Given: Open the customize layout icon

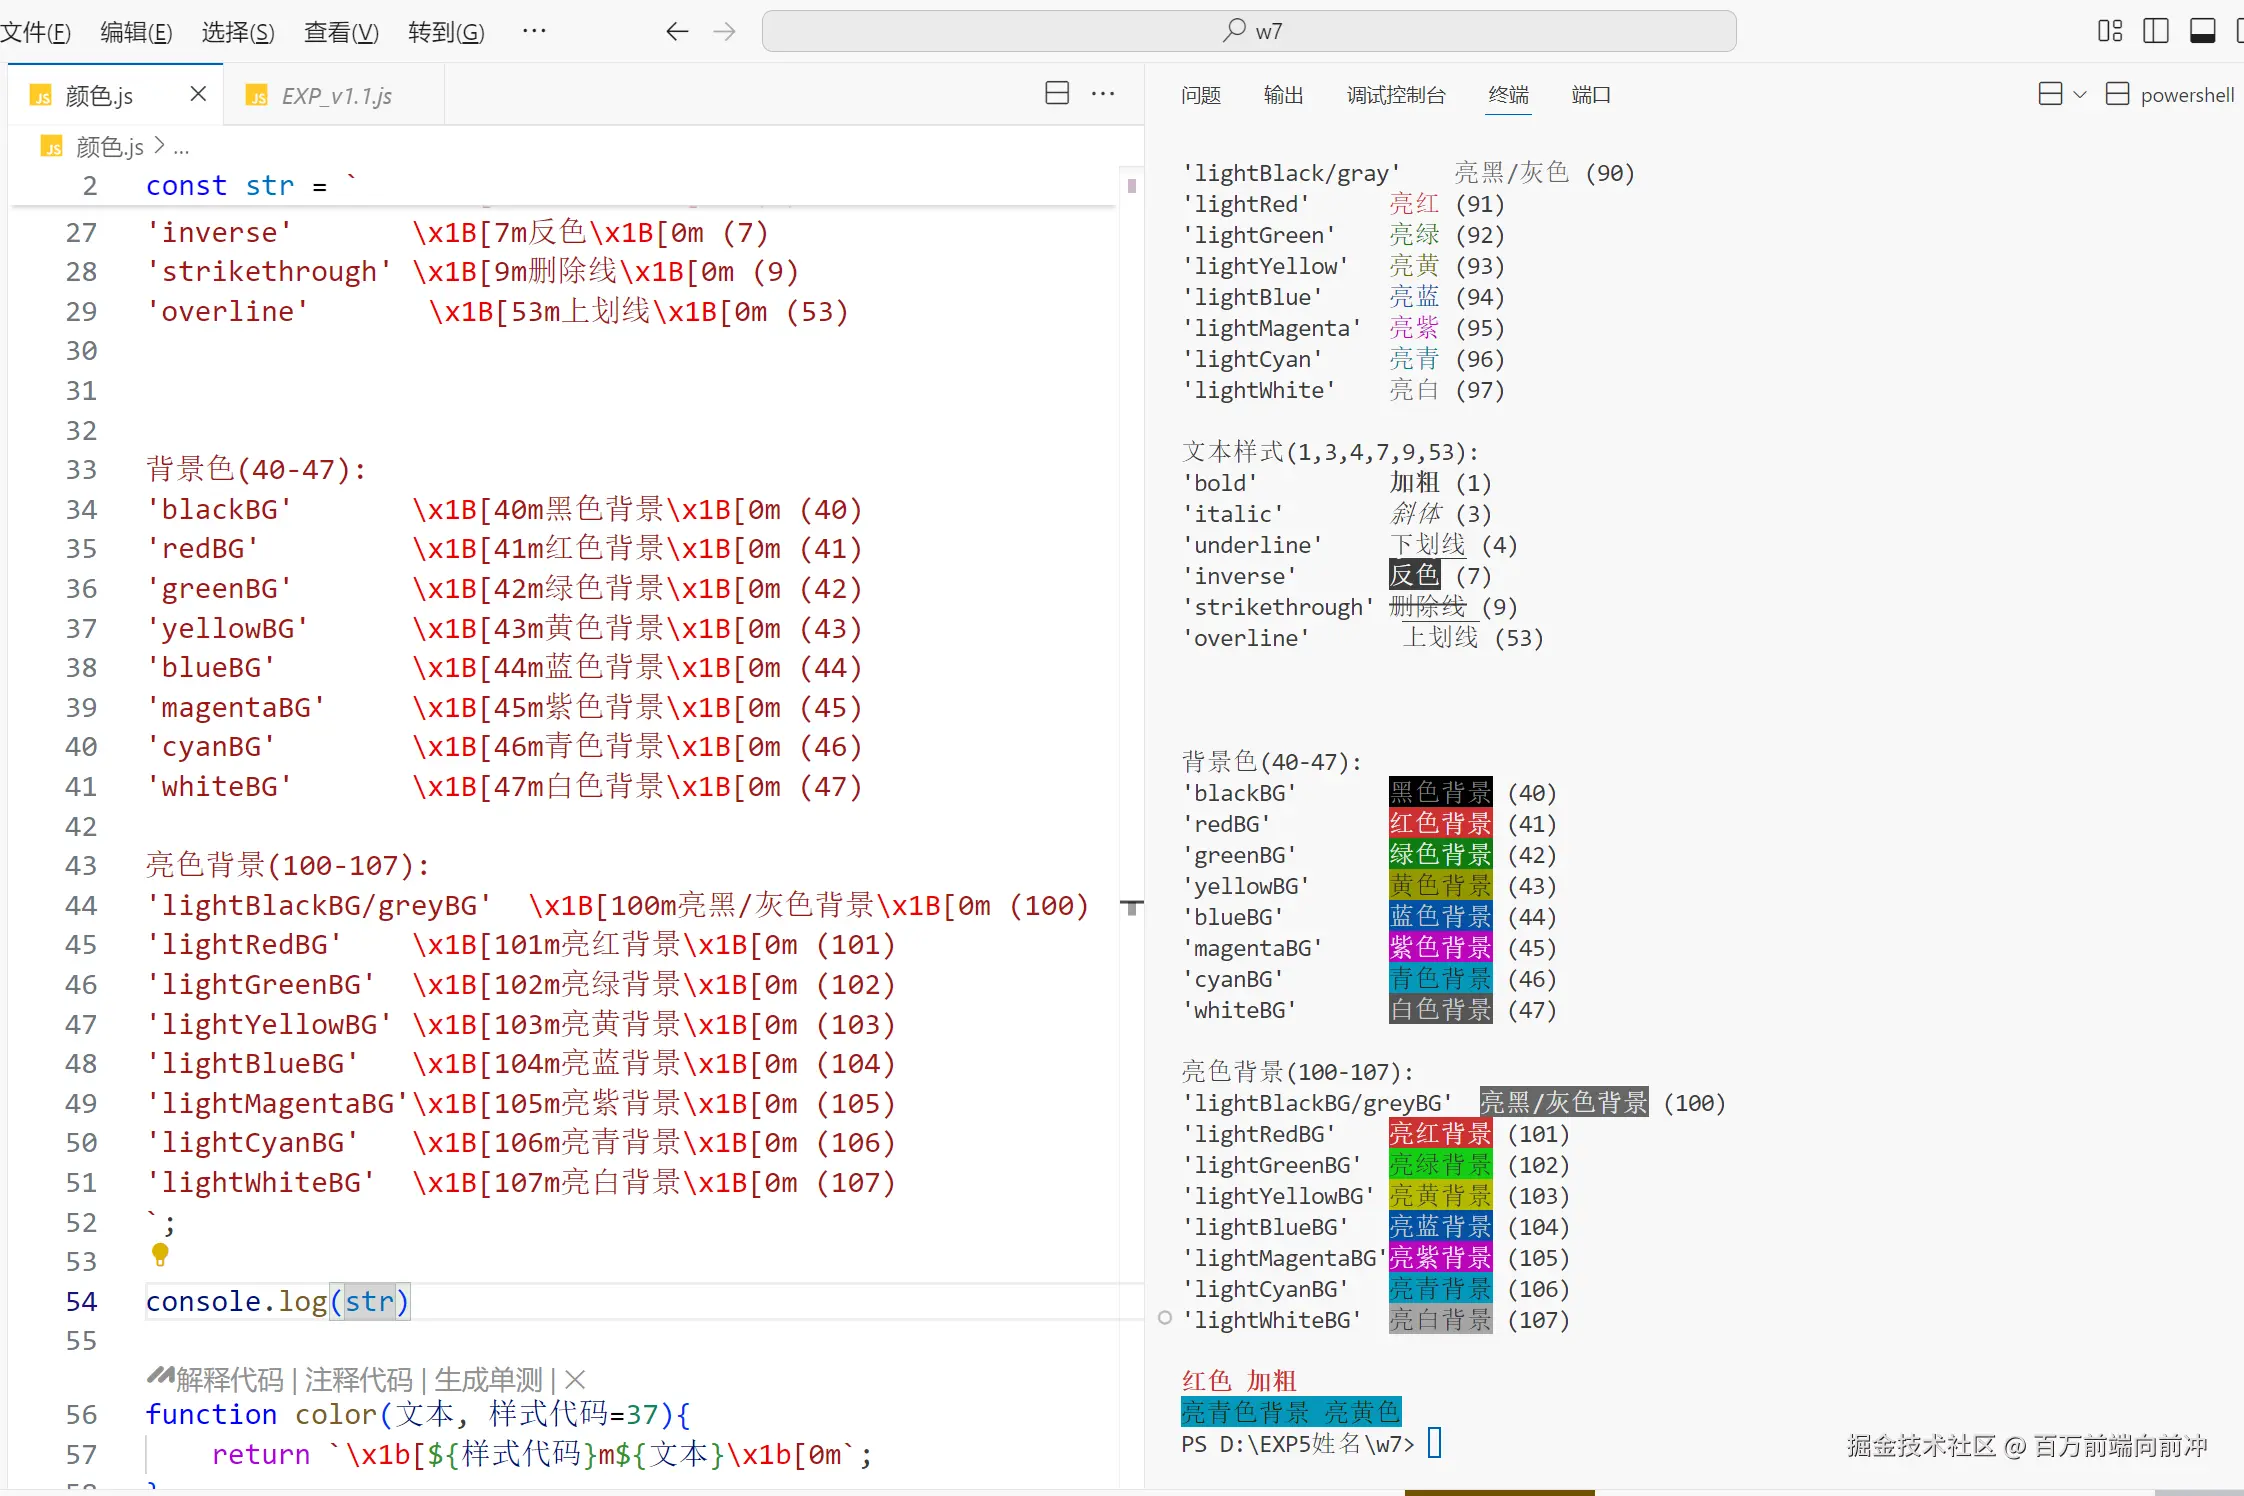Looking at the screenshot, I should pos(2109,32).
